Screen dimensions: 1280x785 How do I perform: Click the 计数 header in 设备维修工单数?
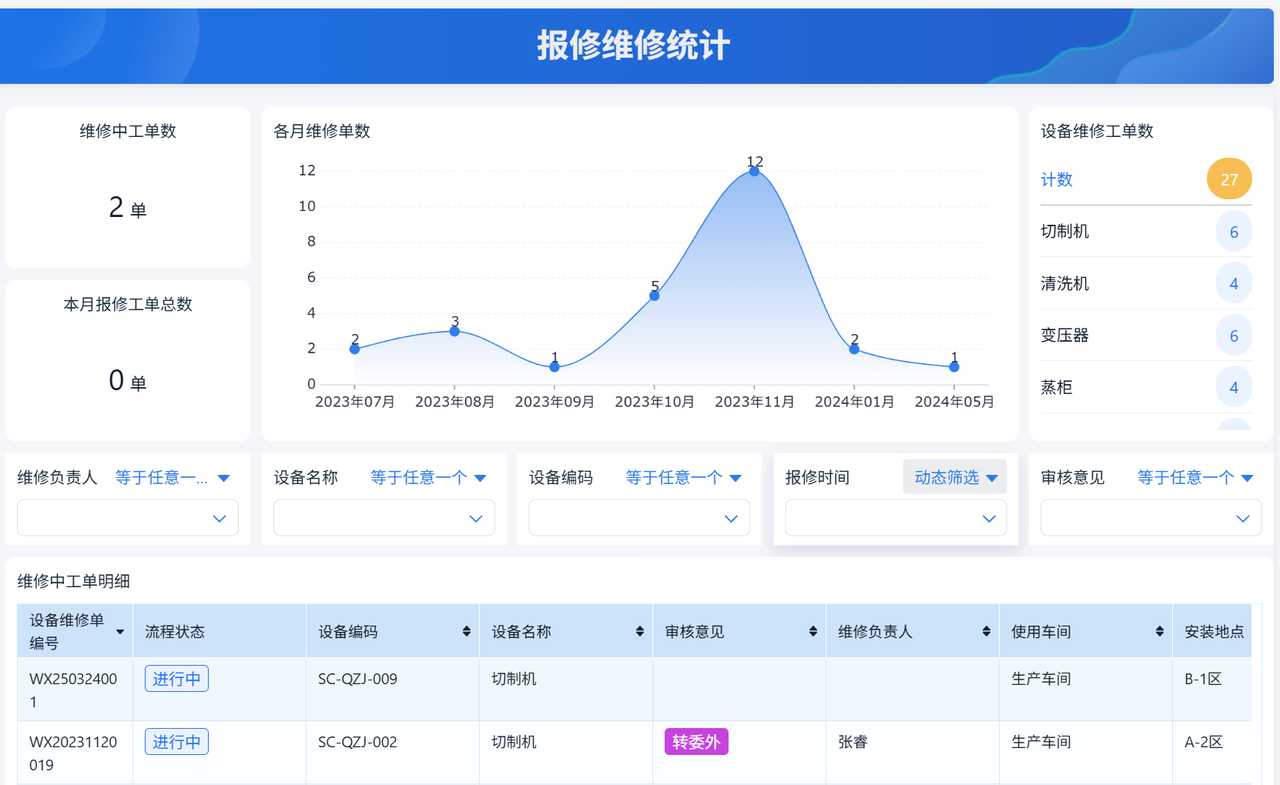click(1057, 180)
